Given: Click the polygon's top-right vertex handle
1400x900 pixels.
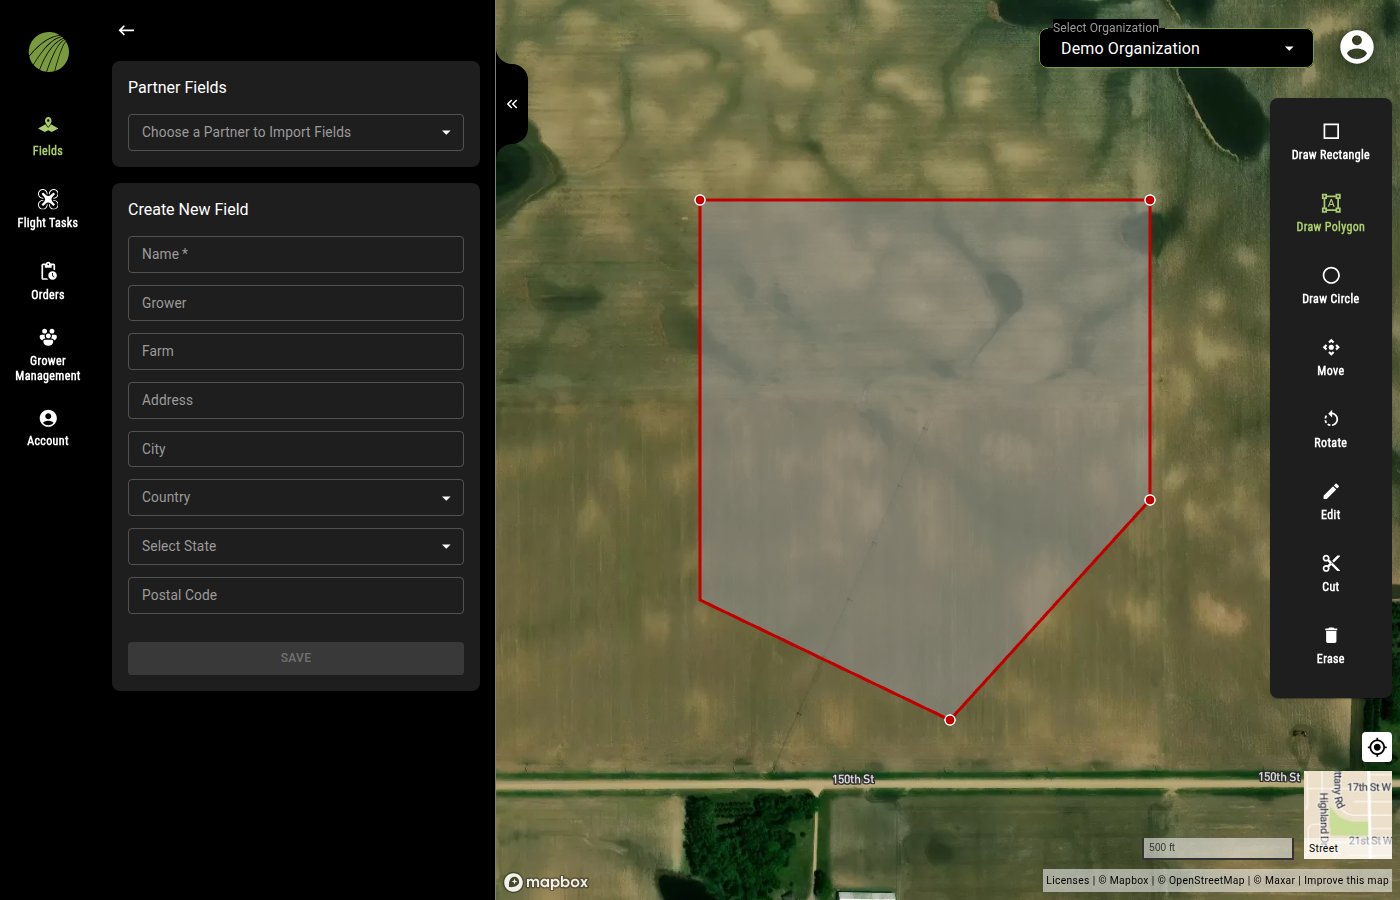Looking at the screenshot, I should point(1150,200).
